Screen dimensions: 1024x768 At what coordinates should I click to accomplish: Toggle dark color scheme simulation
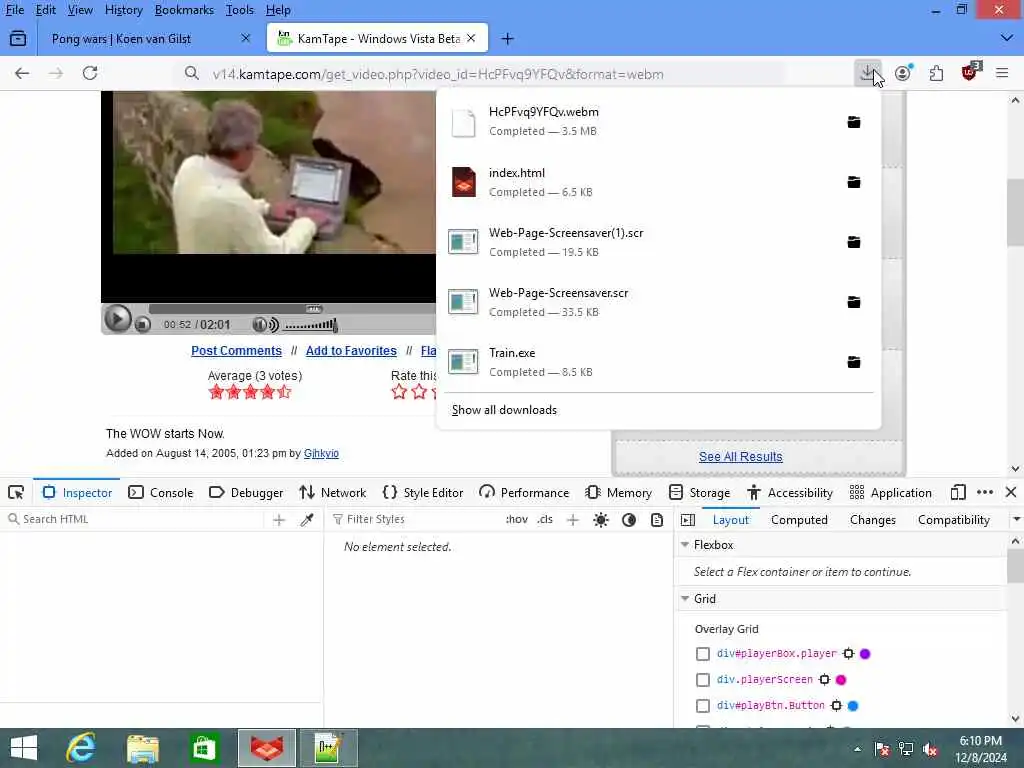coord(629,520)
